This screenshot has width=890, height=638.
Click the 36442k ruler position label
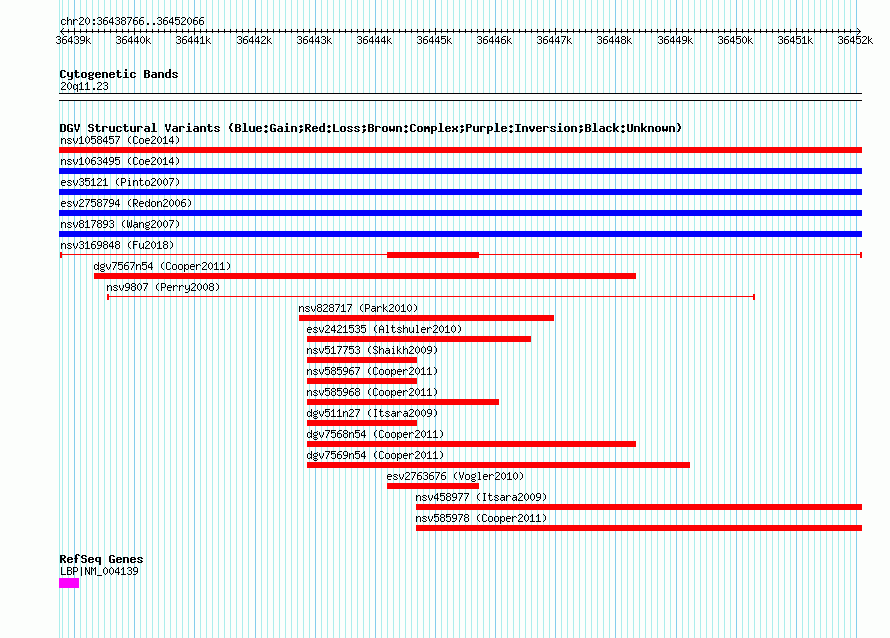(254, 40)
